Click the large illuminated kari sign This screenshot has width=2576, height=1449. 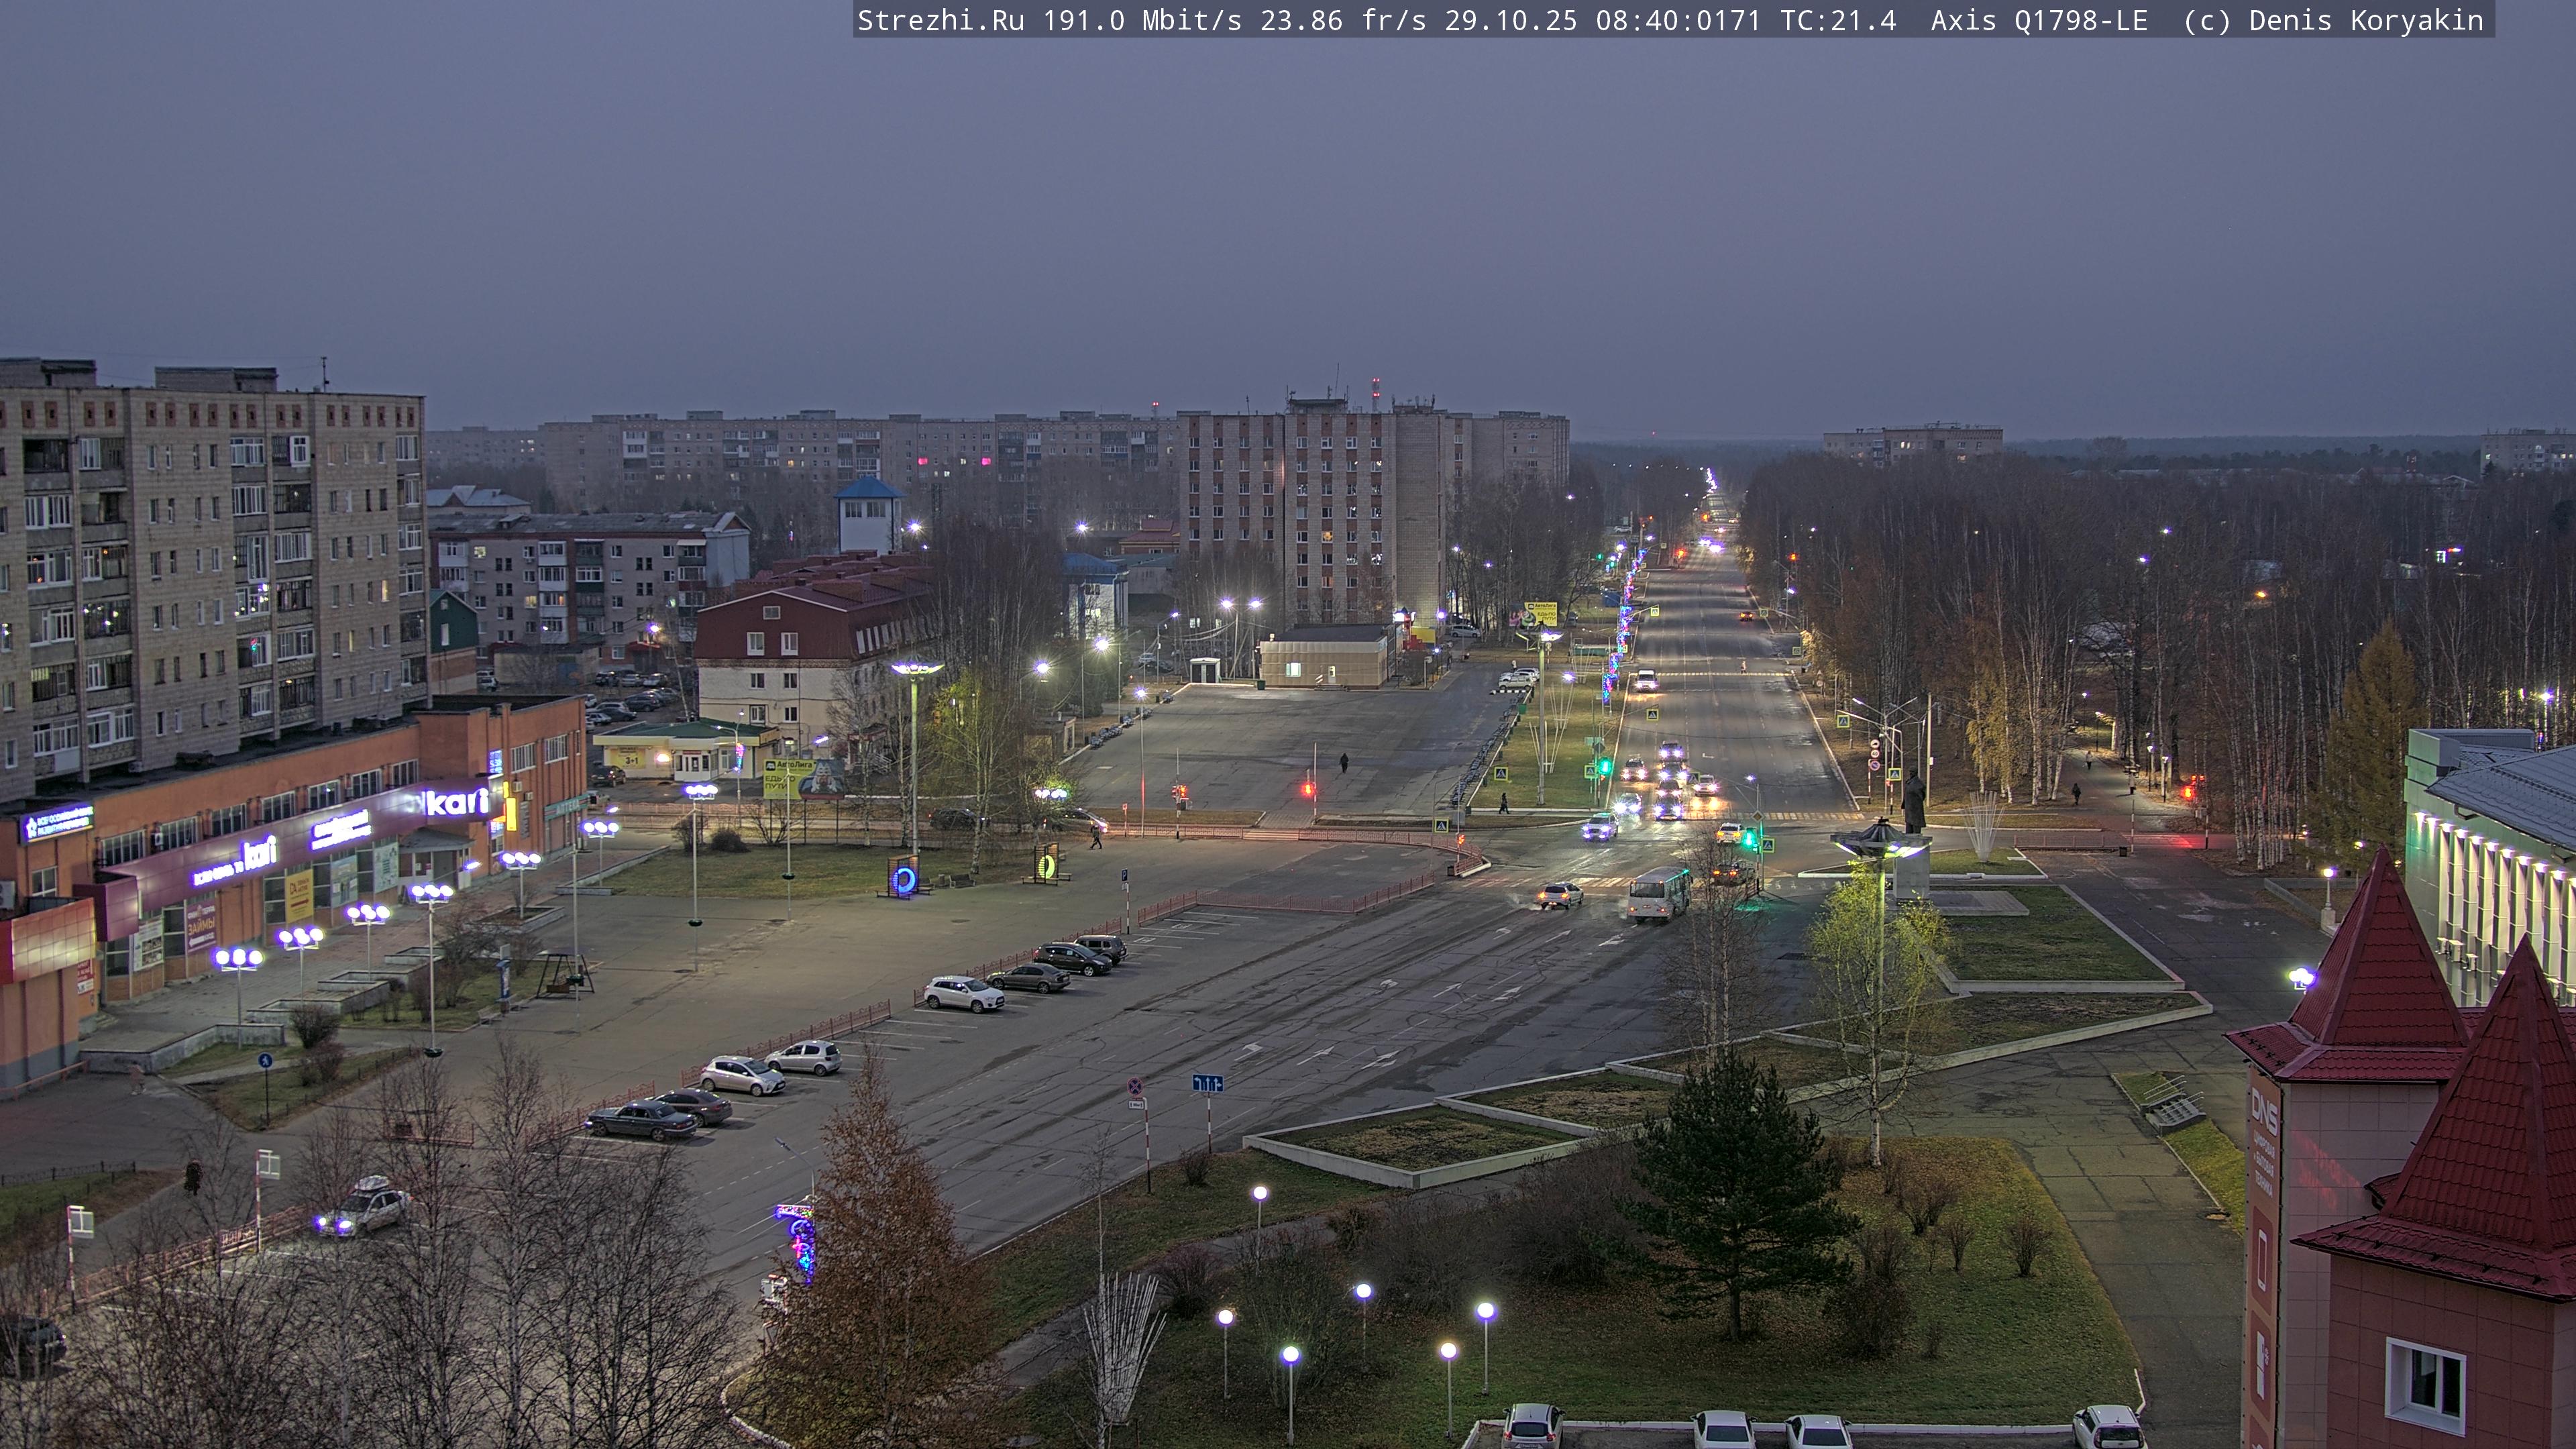(x=458, y=801)
